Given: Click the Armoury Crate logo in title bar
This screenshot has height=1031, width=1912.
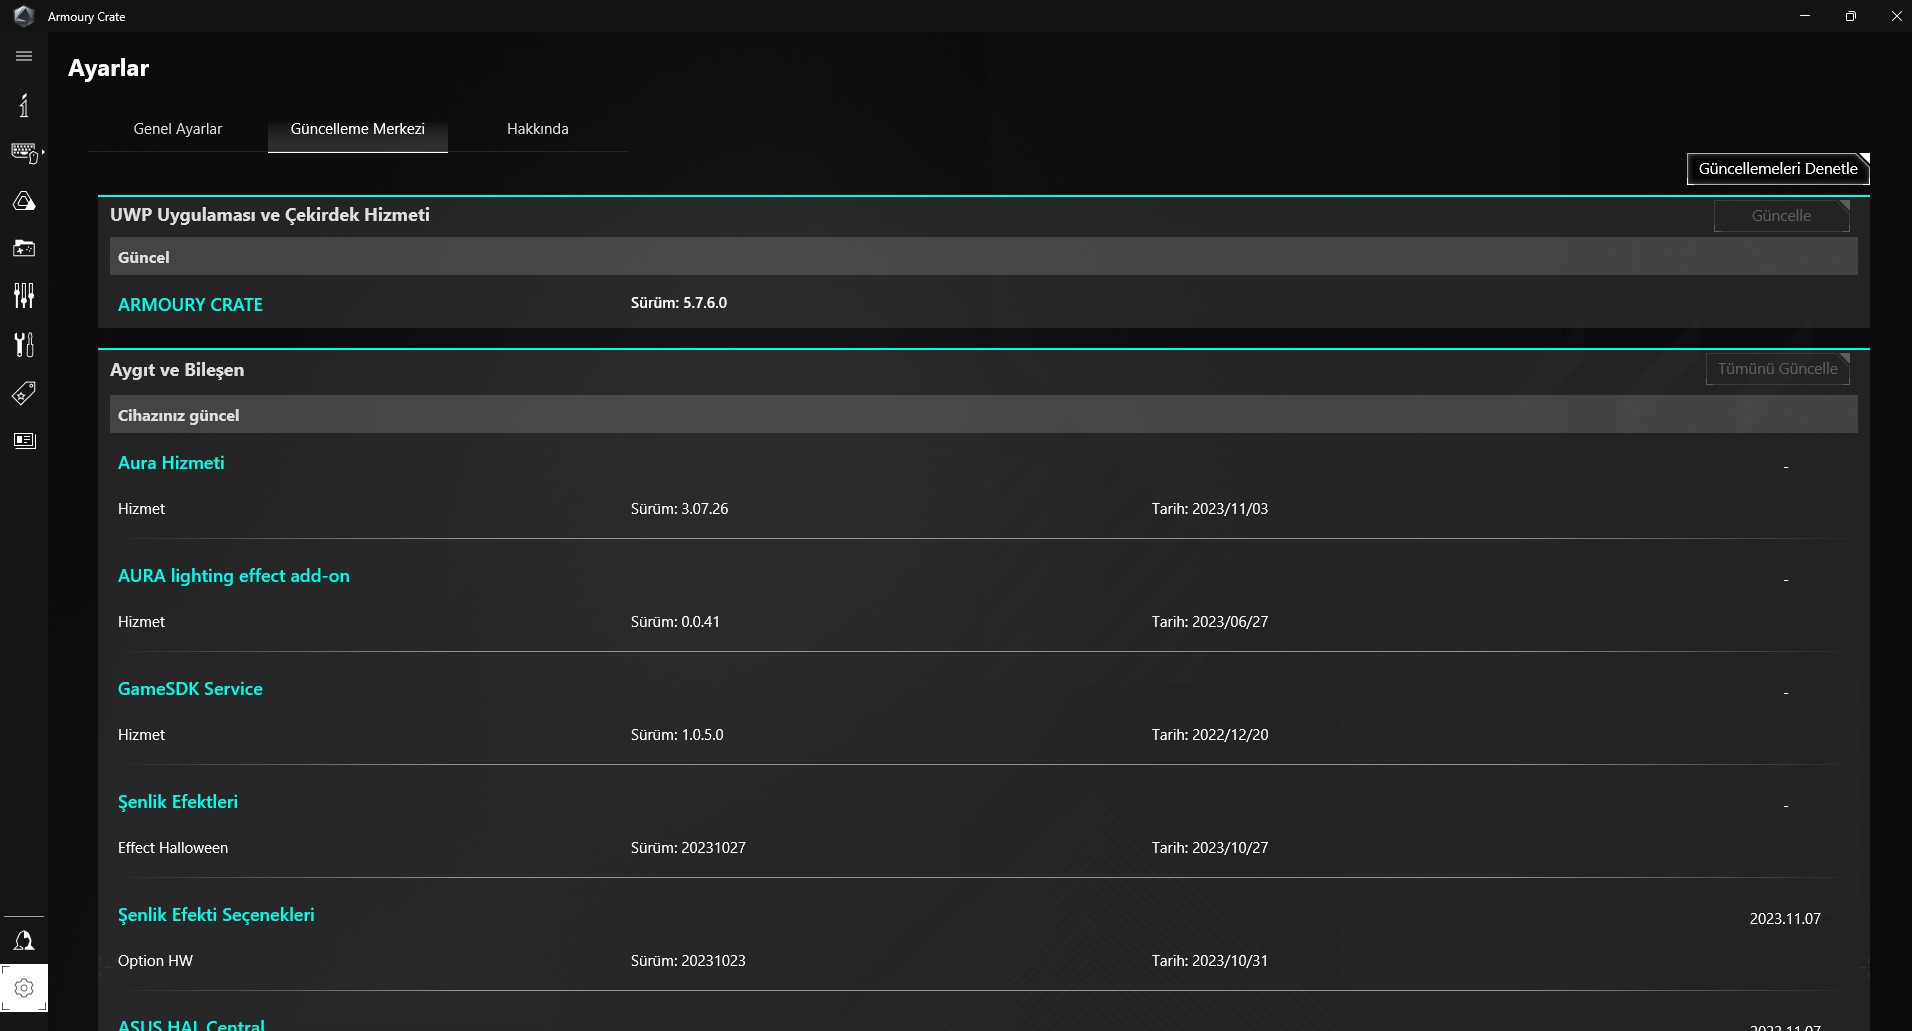Looking at the screenshot, I should [x=24, y=16].
